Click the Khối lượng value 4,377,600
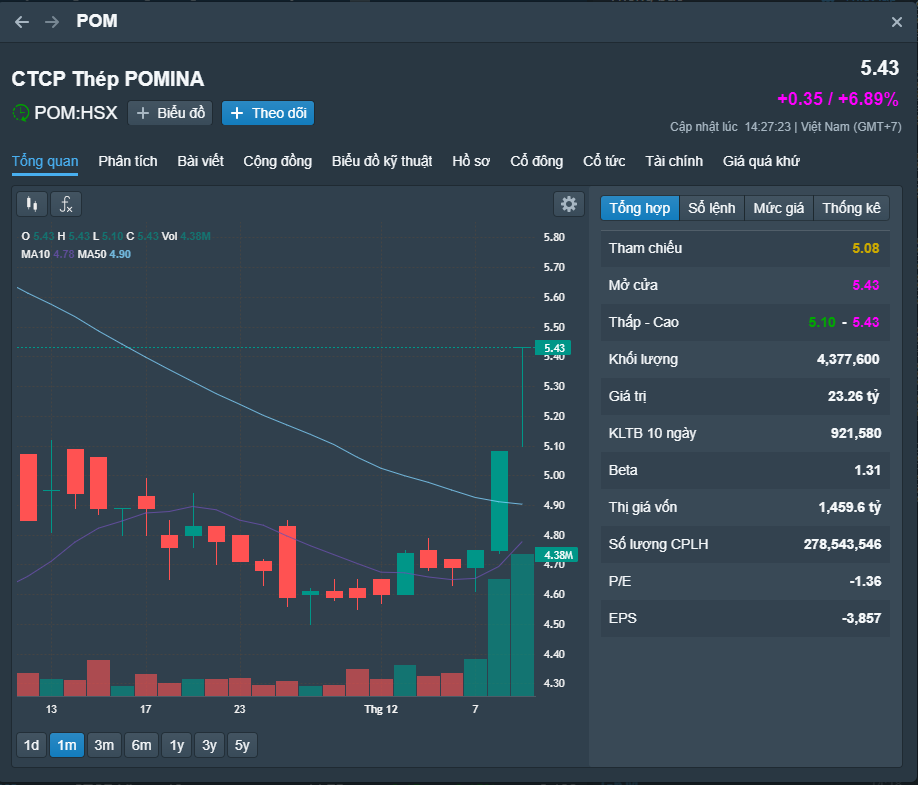918x785 pixels. (848, 359)
